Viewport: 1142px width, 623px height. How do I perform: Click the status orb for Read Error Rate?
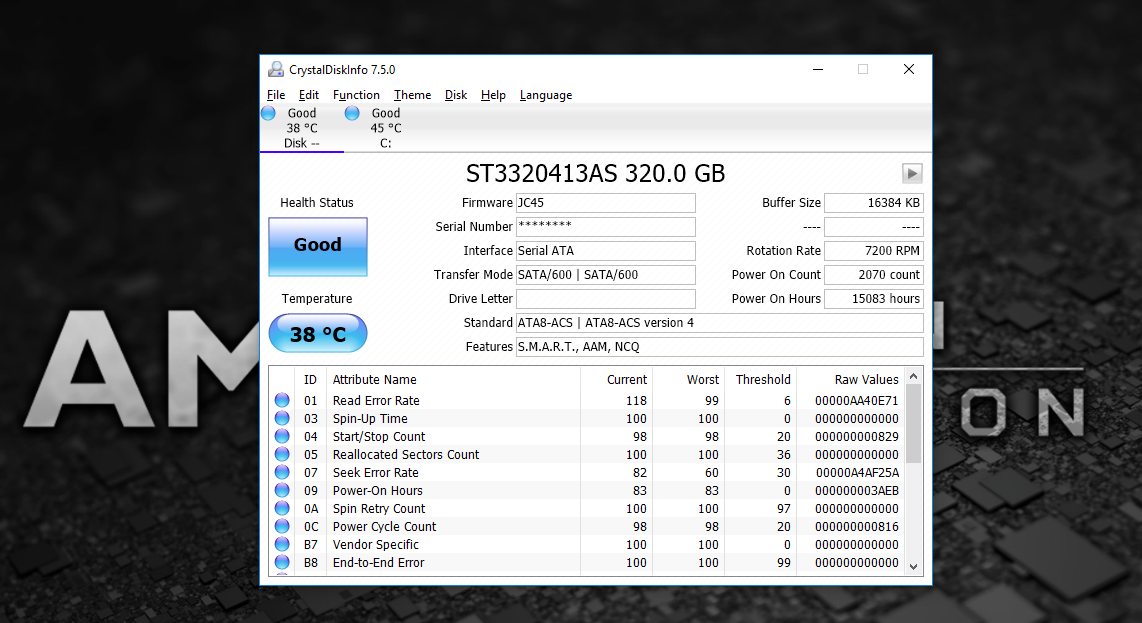point(282,400)
